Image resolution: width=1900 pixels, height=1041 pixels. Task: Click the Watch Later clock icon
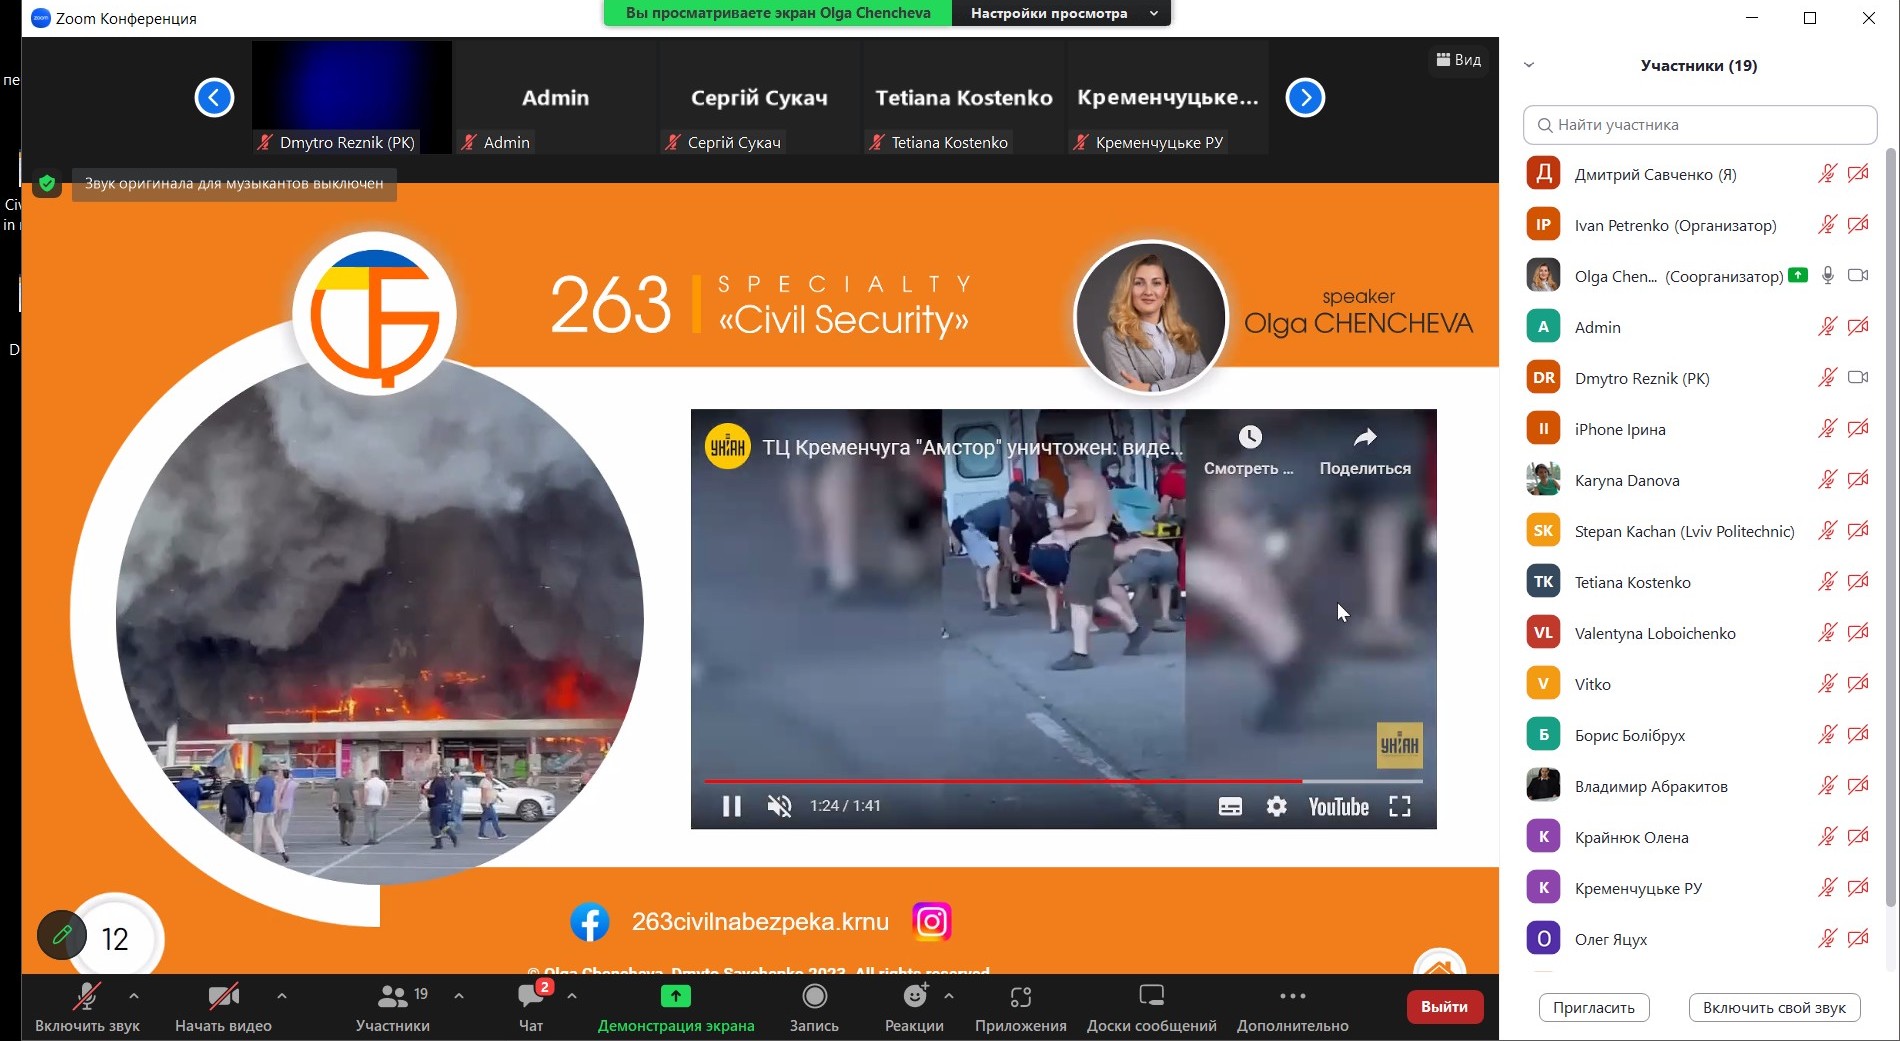coord(1250,437)
